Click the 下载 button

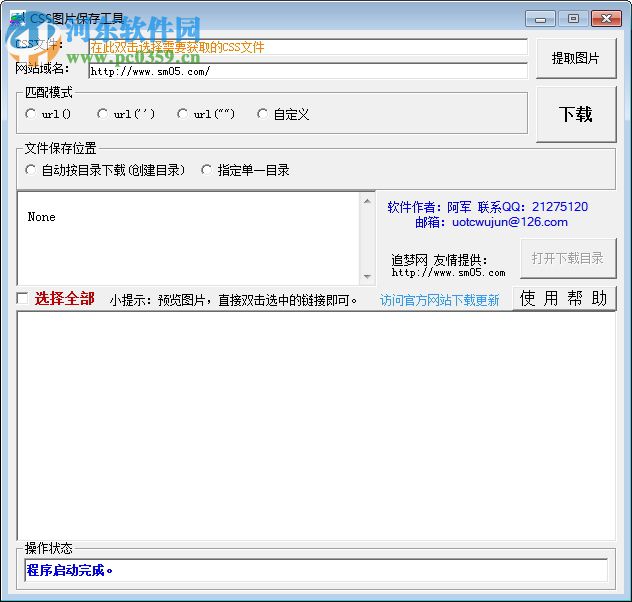[576, 114]
